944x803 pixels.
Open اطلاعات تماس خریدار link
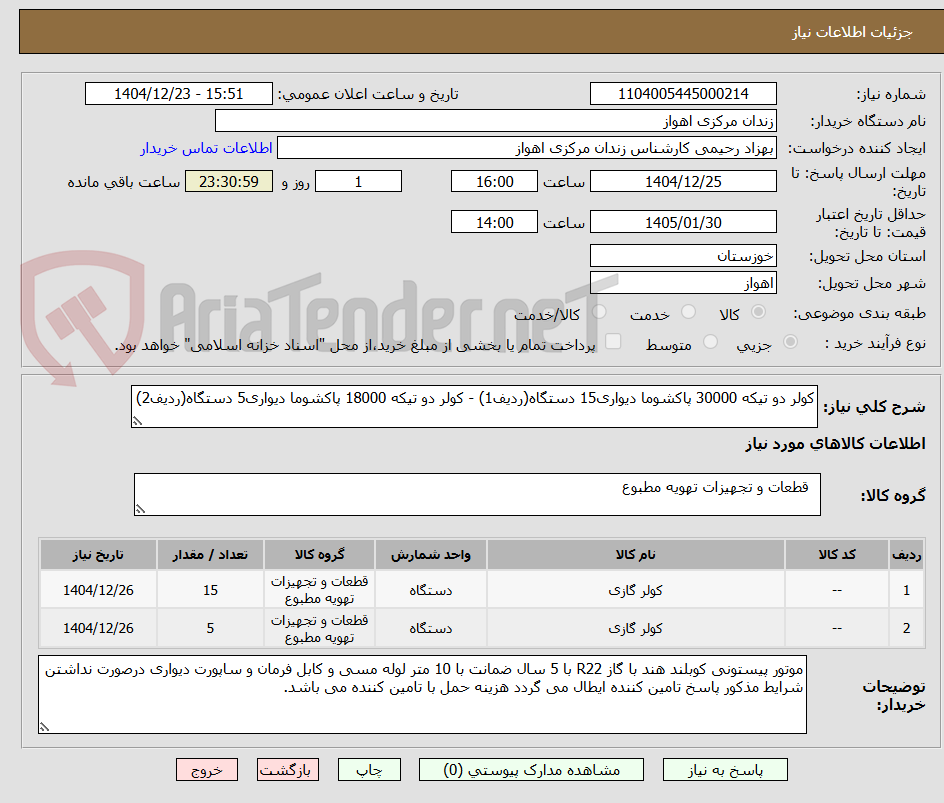click(206, 148)
